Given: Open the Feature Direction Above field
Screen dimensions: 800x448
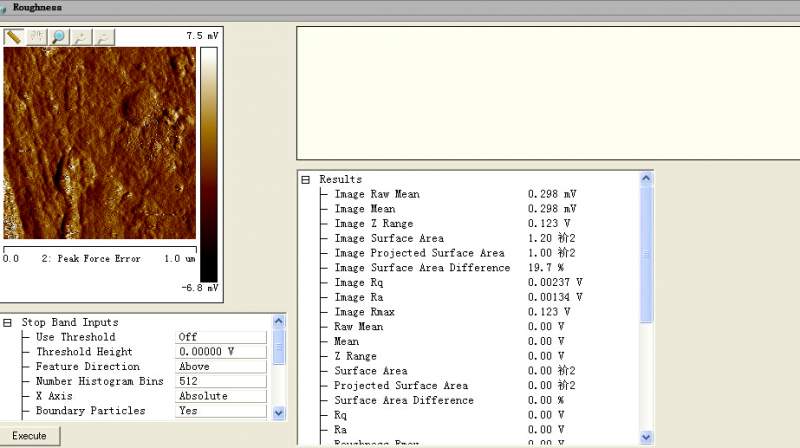Looking at the screenshot, I should (x=221, y=367).
